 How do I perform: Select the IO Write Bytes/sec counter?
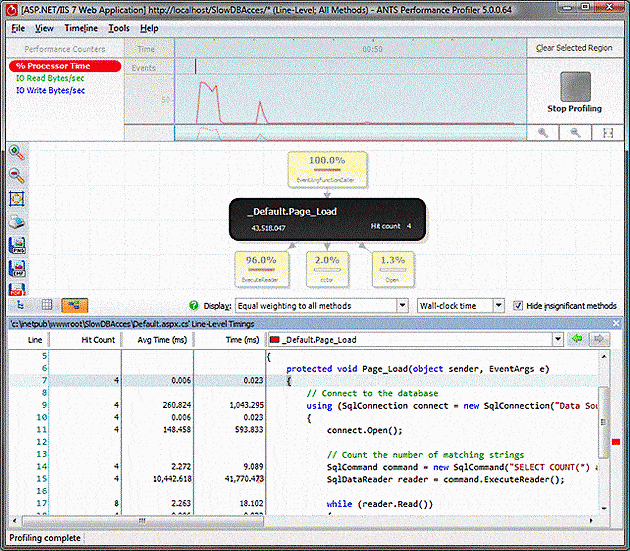tap(50, 90)
